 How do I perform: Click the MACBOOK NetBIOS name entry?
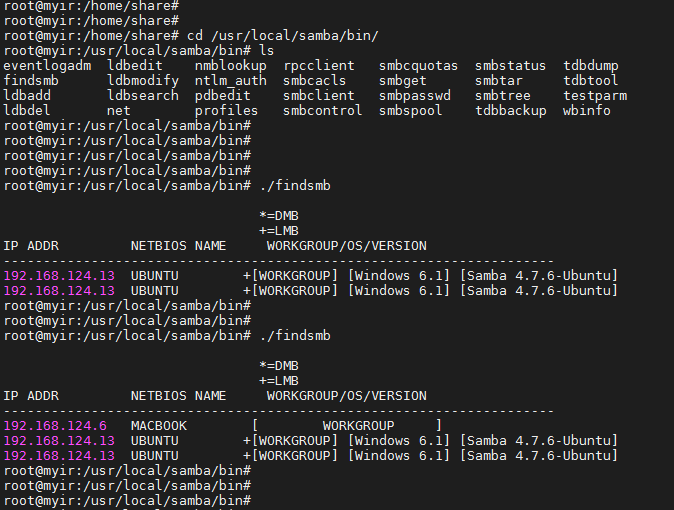[159, 425]
